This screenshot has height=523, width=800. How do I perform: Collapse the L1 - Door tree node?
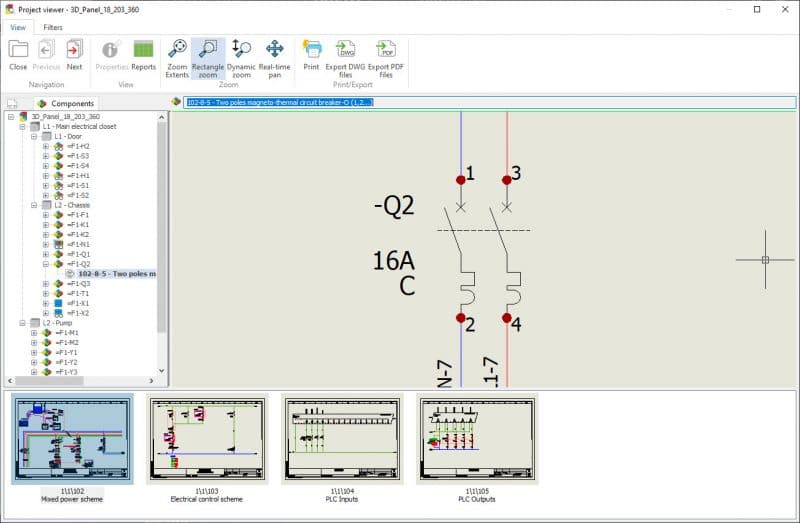pos(34,136)
